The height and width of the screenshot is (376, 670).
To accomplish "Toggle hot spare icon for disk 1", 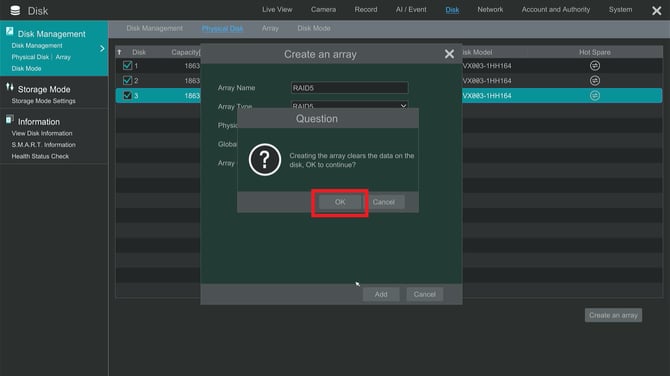I will click(594, 65).
